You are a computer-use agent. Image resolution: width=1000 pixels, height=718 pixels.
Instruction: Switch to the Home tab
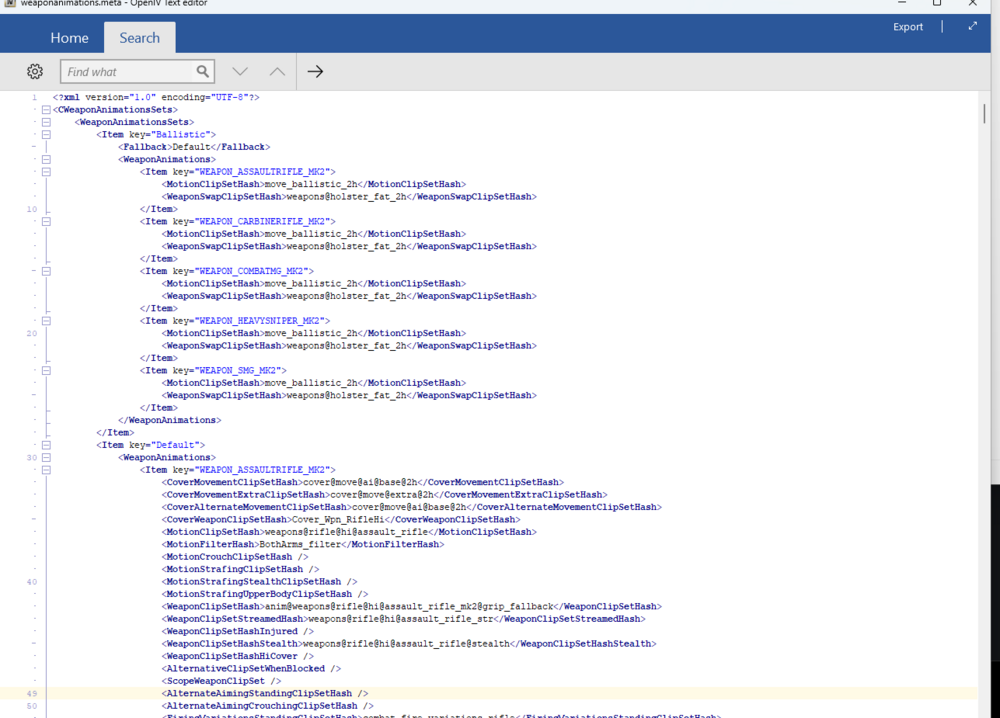point(70,38)
